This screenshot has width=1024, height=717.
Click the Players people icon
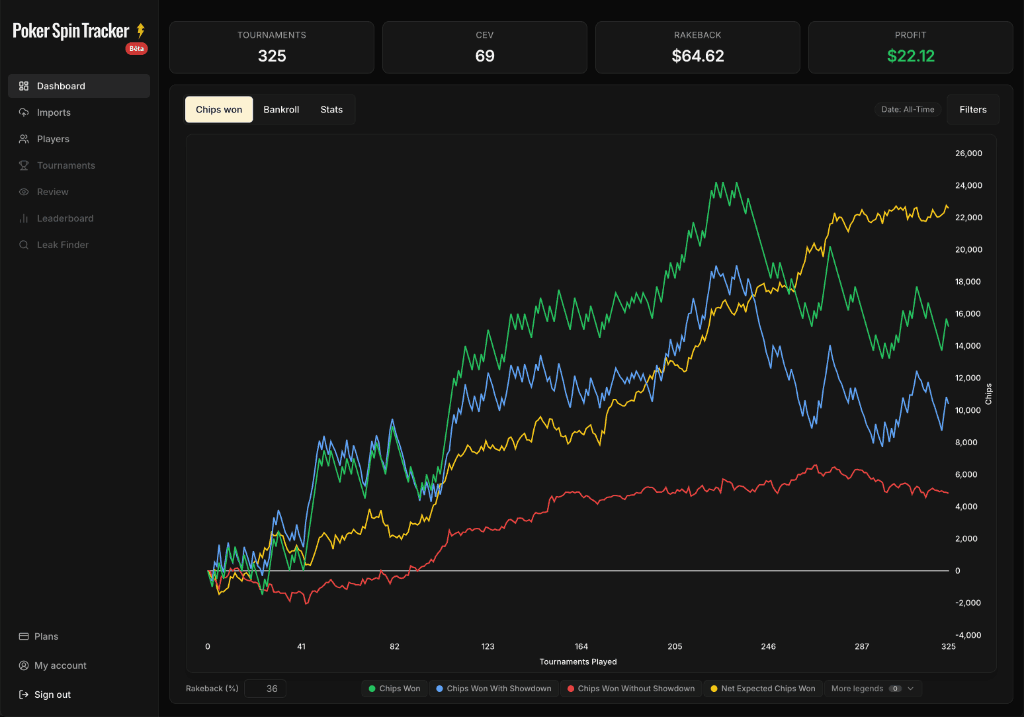pyautogui.click(x=24, y=138)
